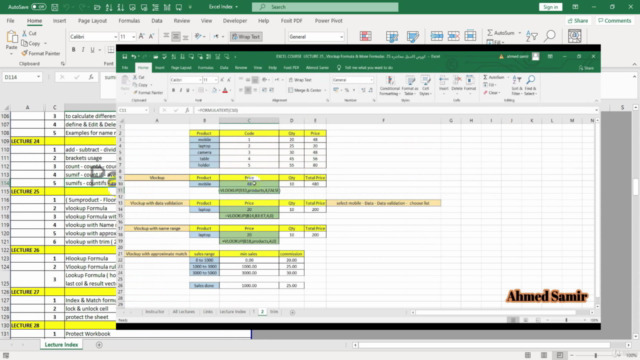
Task: Open Copy dropdown arrow in outer Excel
Action: [45, 43]
